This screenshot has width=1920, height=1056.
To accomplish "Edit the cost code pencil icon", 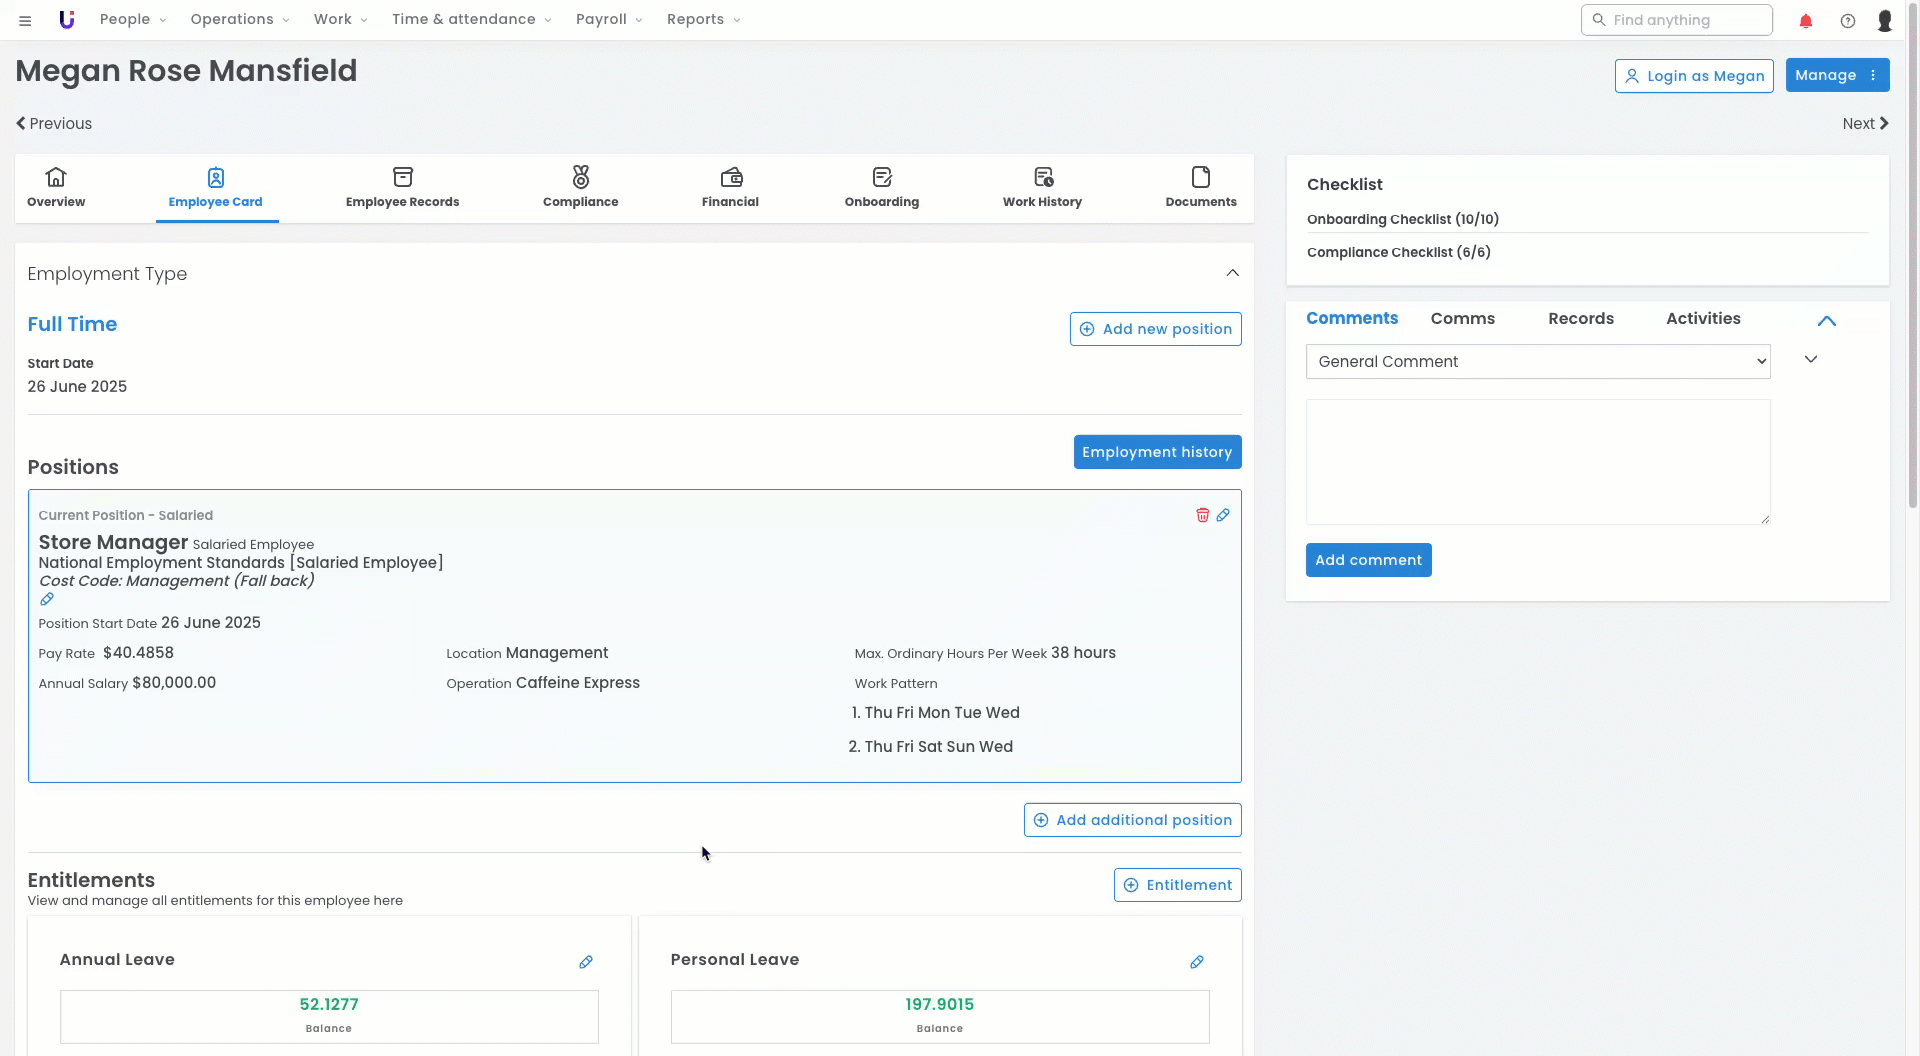I will click(x=47, y=600).
